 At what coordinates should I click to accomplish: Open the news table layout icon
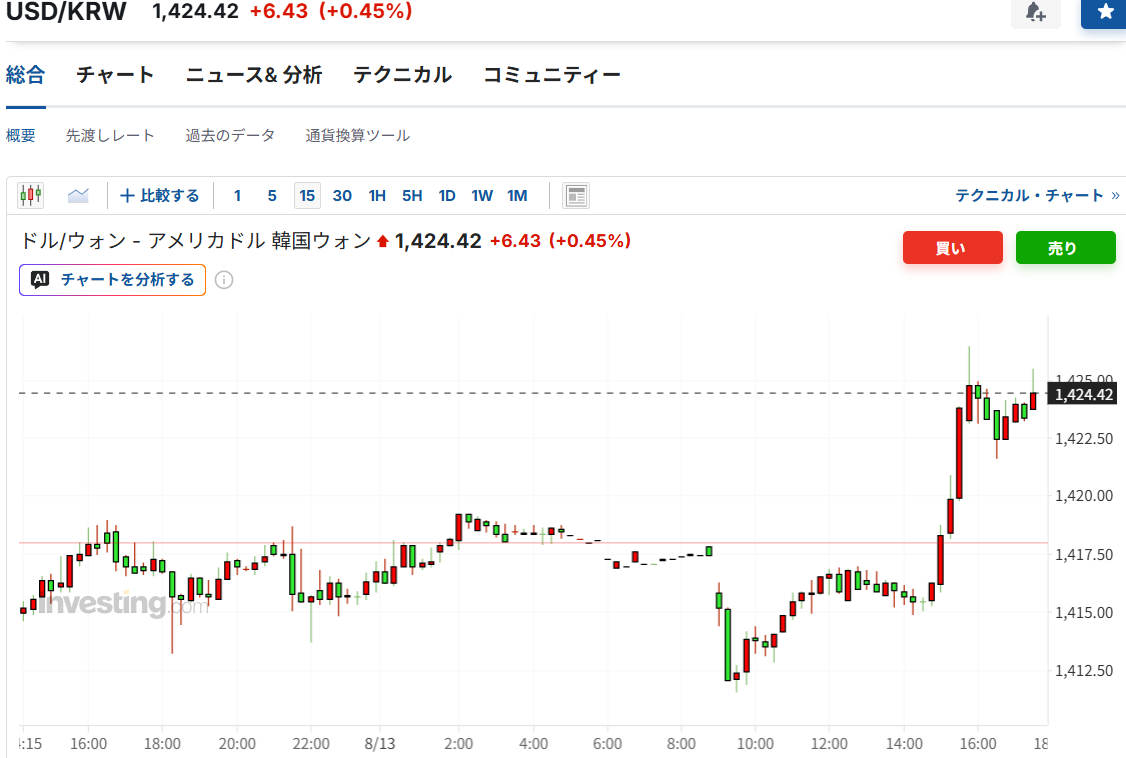coord(576,195)
